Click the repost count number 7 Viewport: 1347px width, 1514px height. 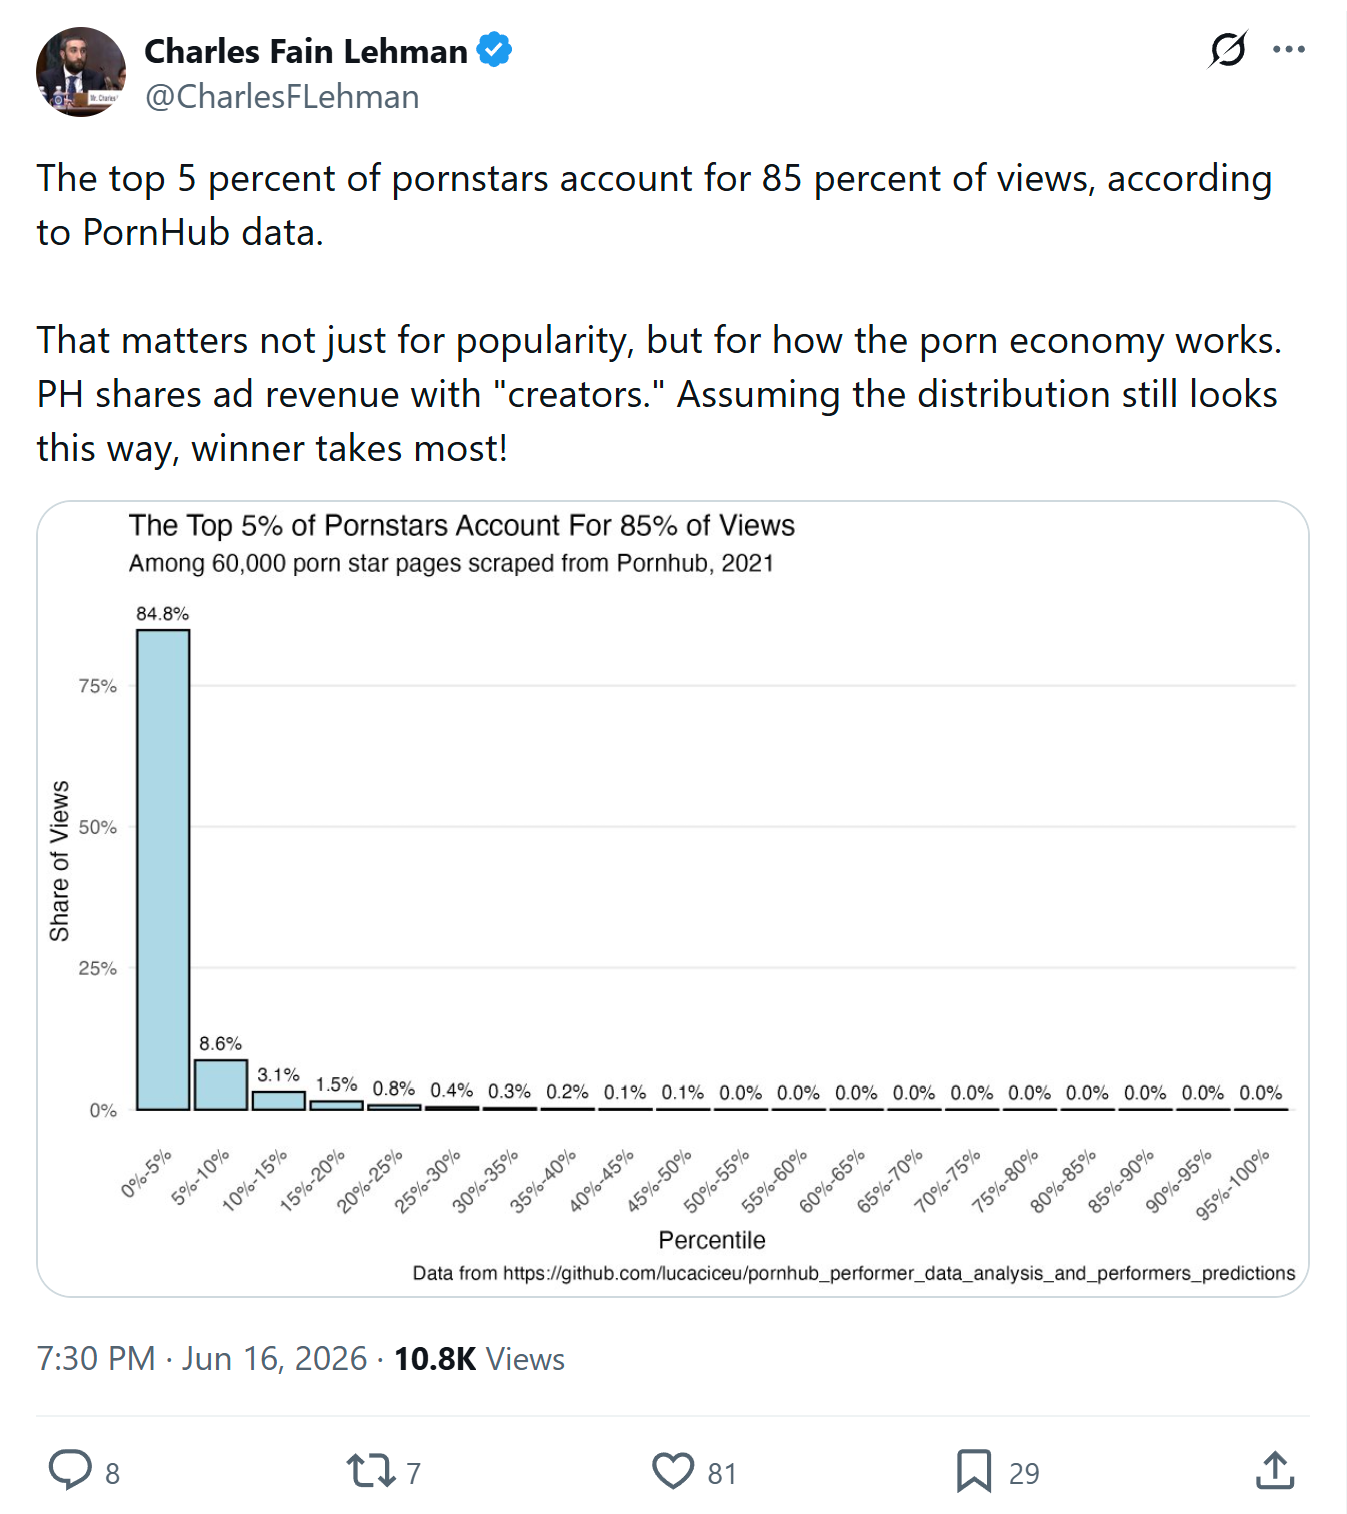pyautogui.click(x=413, y=1473)
